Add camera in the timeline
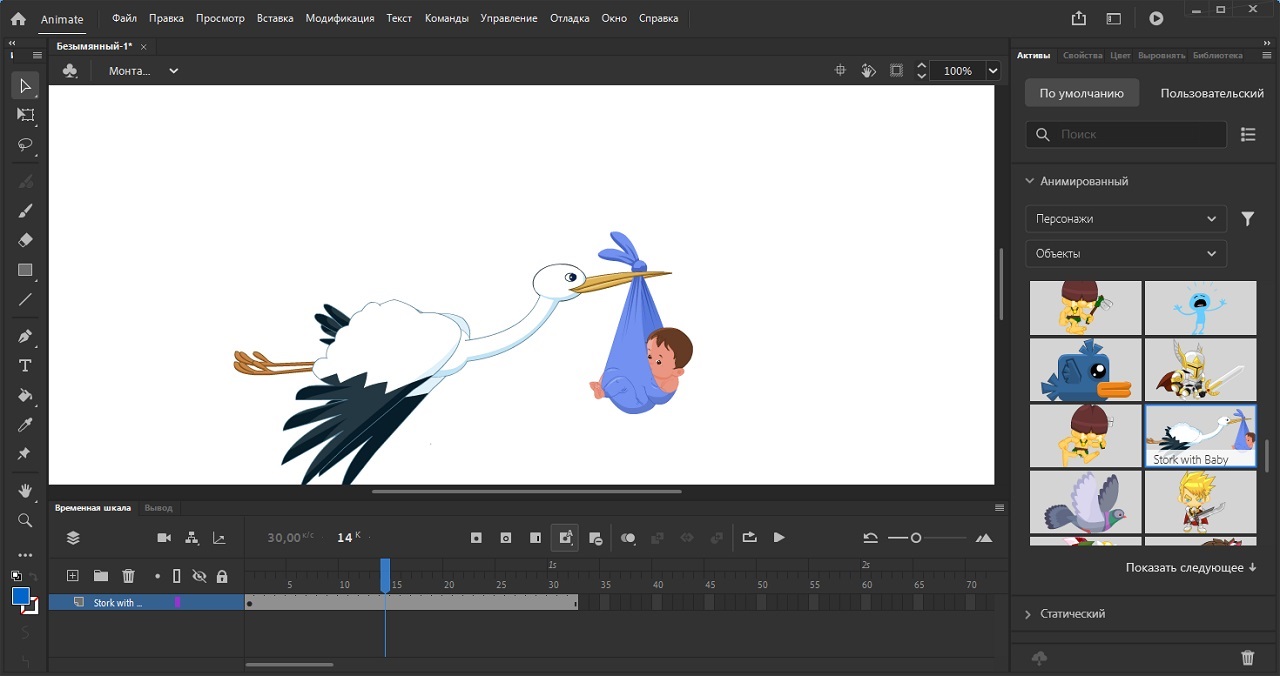Image resolution: width=1280 pixels, height=676 pixels. point(164,538)
